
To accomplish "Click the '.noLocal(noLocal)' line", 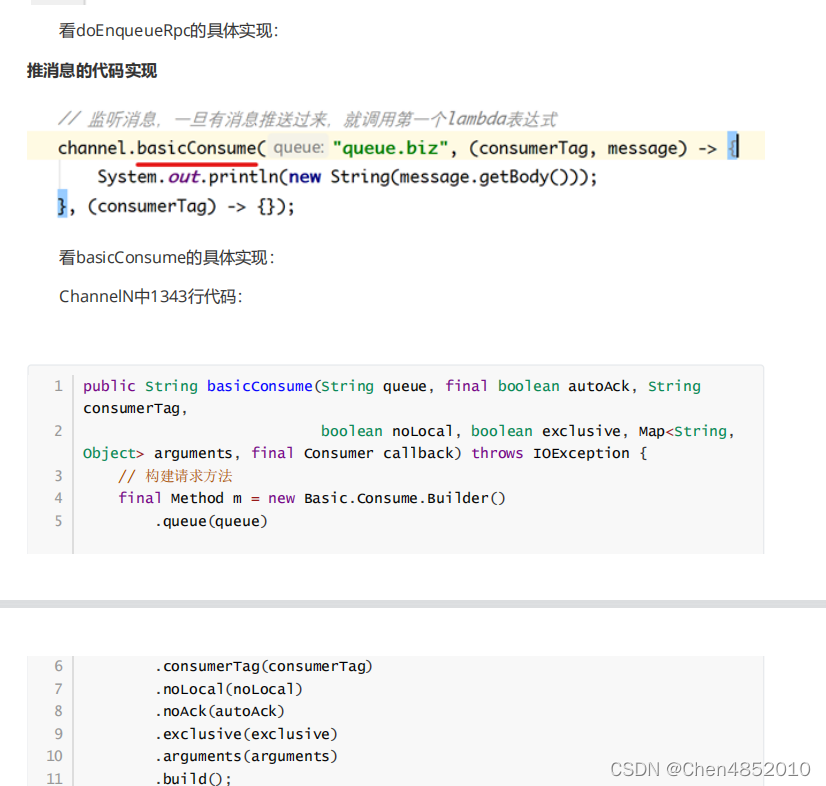I will click(229, 690).
